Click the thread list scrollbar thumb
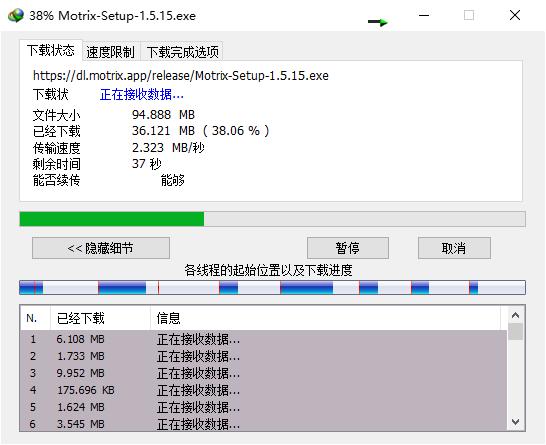This screenshot has width=546, height=445. 515,331
